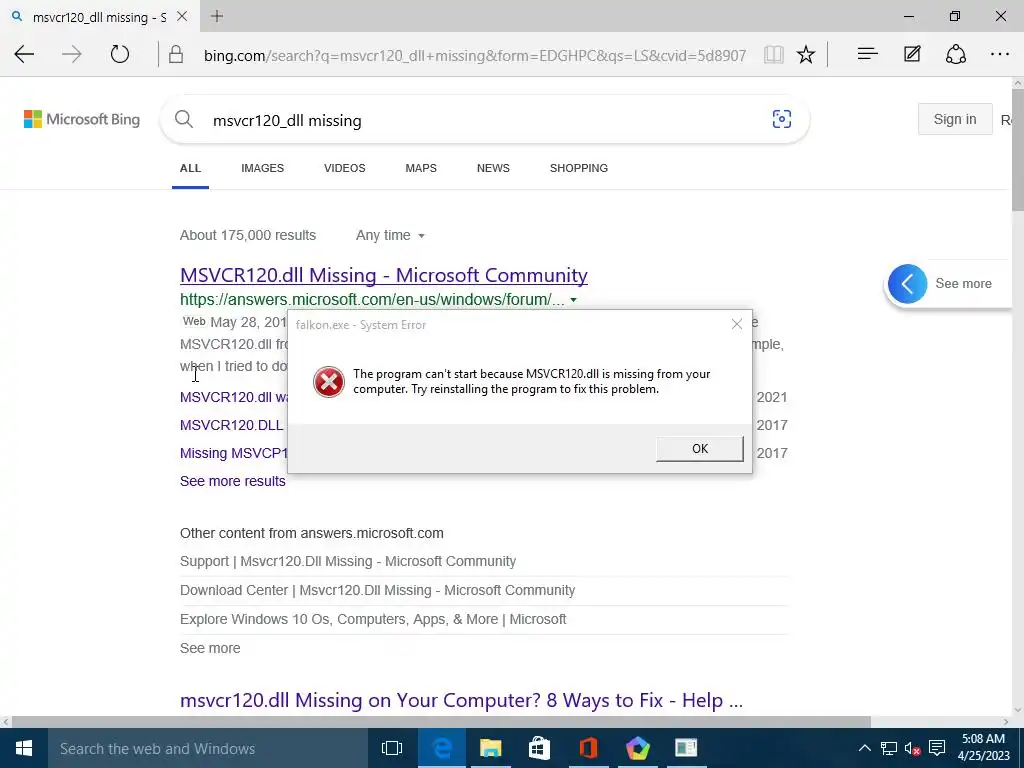Click the taskbar clock showing 5:08 AM
Screen dimensions: 1024x768
(x=983, y=748)
